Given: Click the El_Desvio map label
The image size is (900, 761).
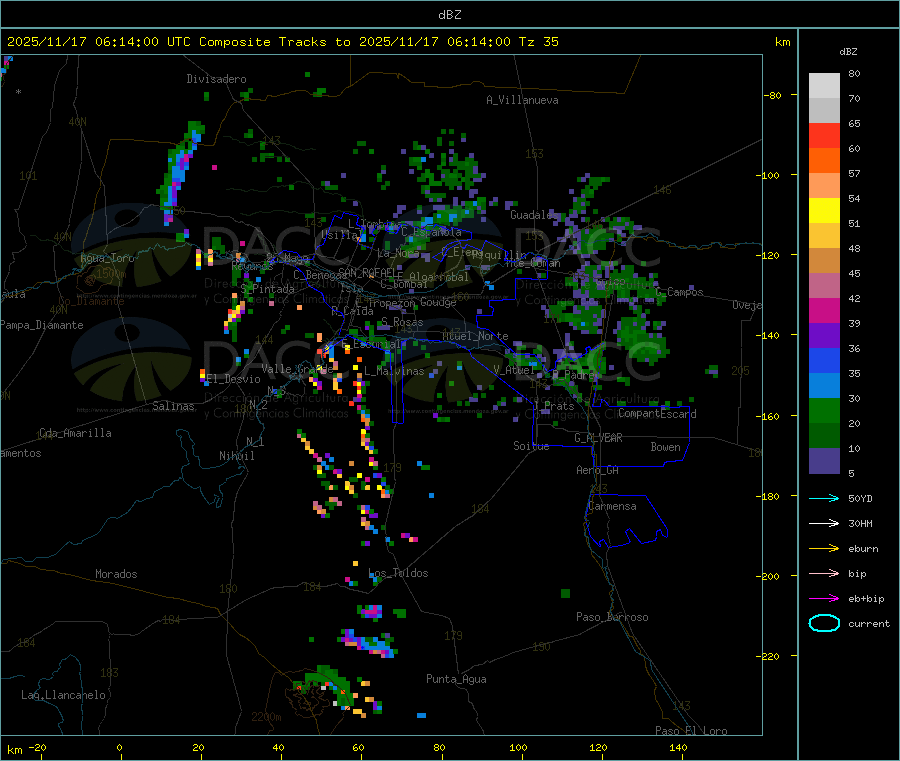Looking at the screenshot, I should (x=233, y=379).
